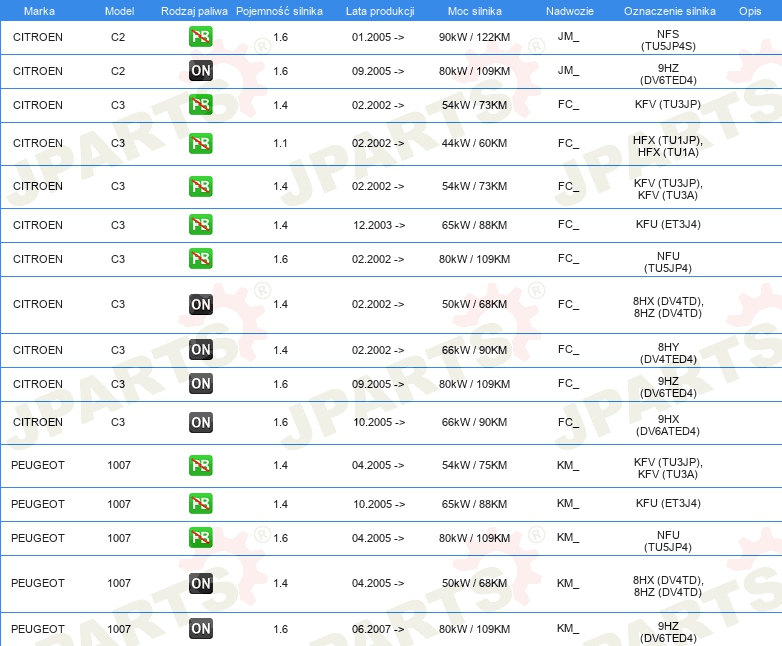Select engine code HFX (TU1JP), HFX (TU1A)
782x646 pixels.
(668, 146)
